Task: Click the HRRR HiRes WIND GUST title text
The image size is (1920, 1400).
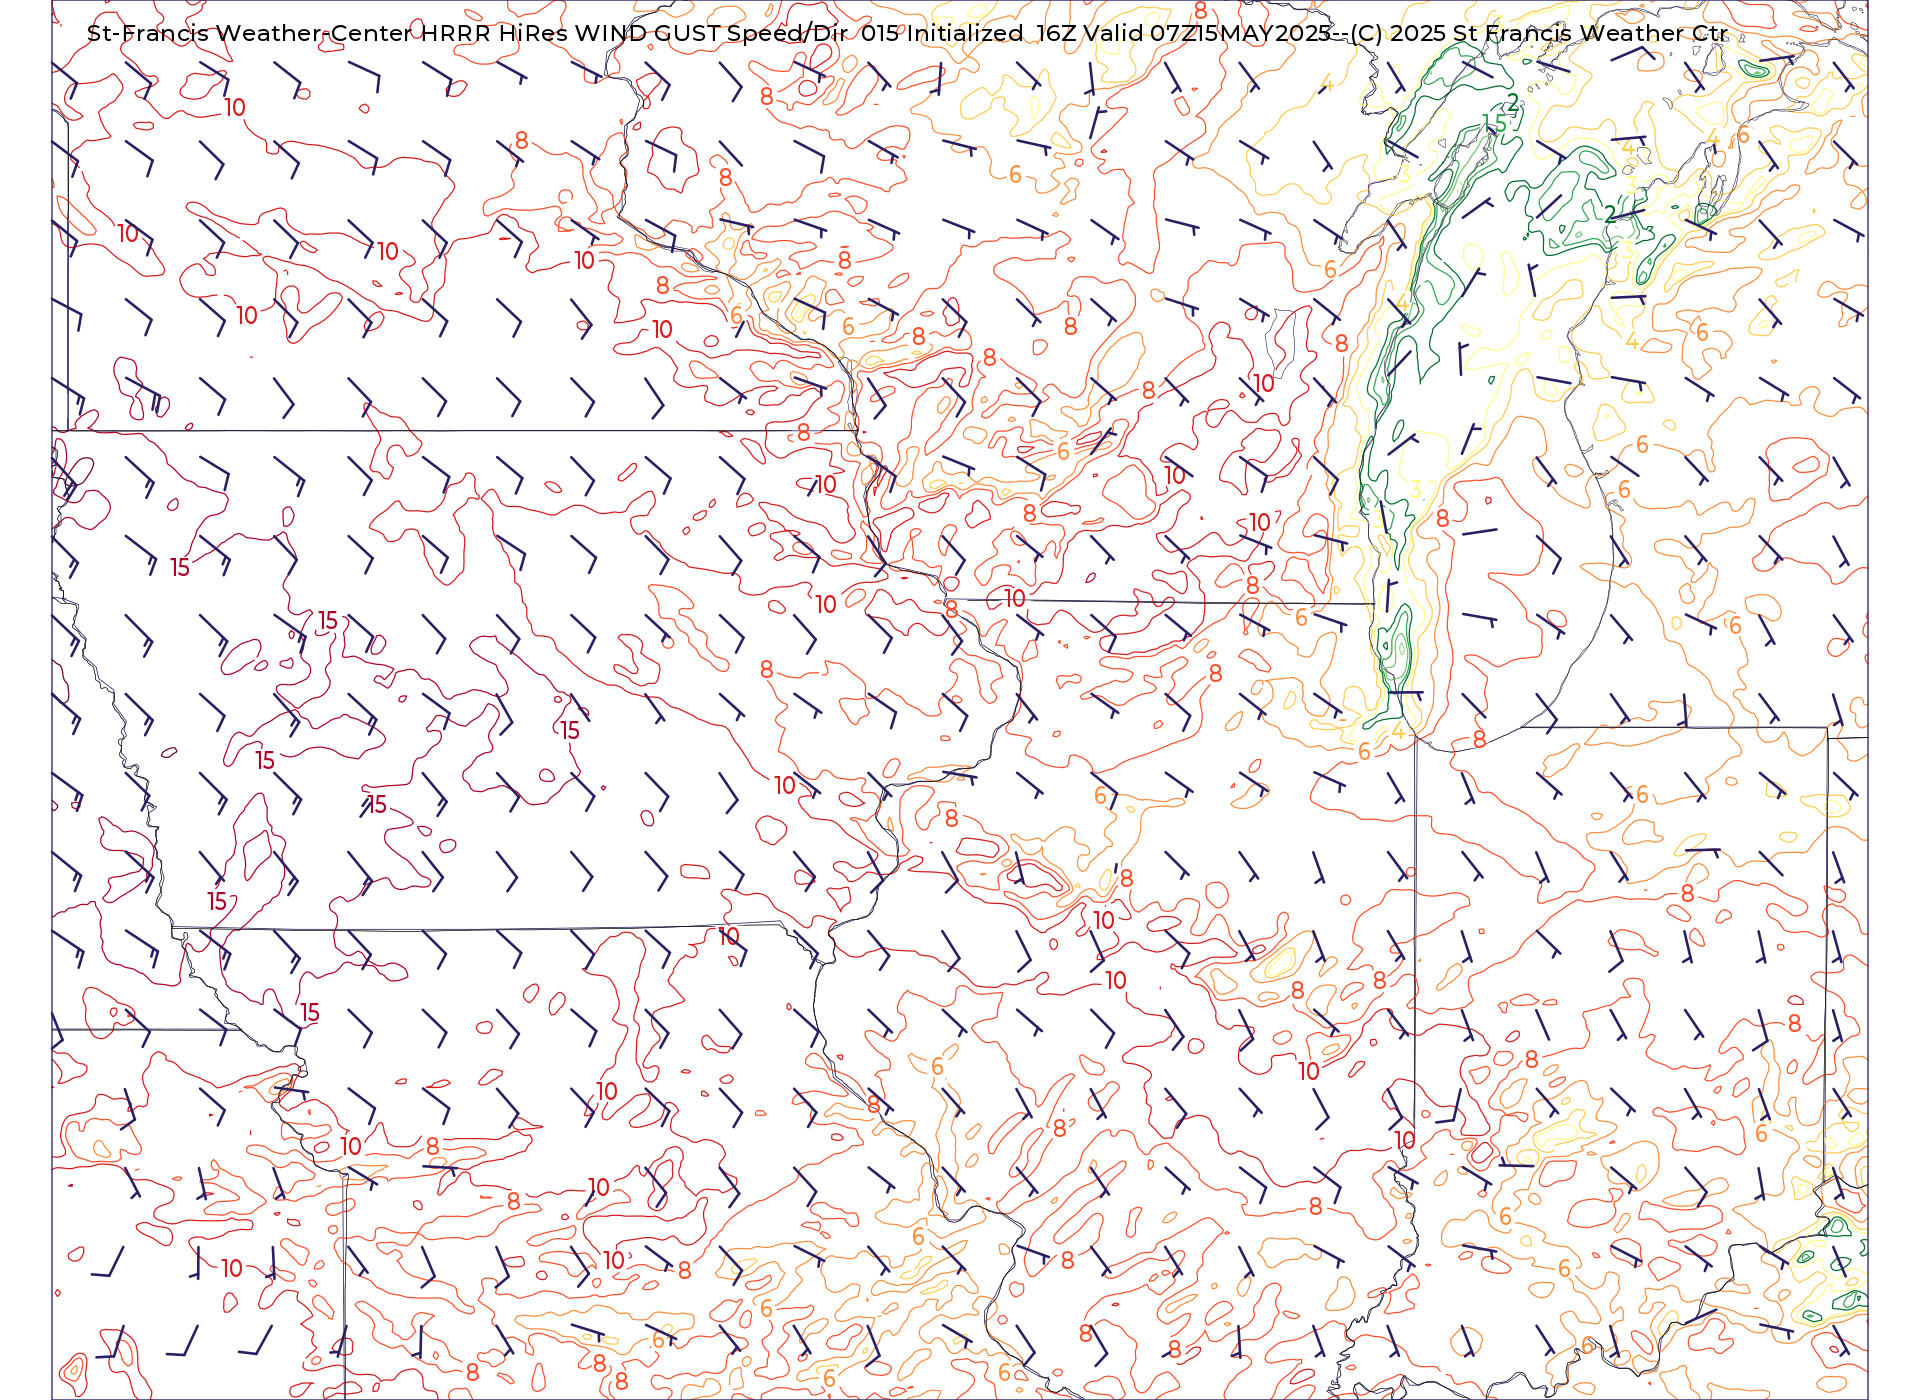Action: [x=571, y=33]
